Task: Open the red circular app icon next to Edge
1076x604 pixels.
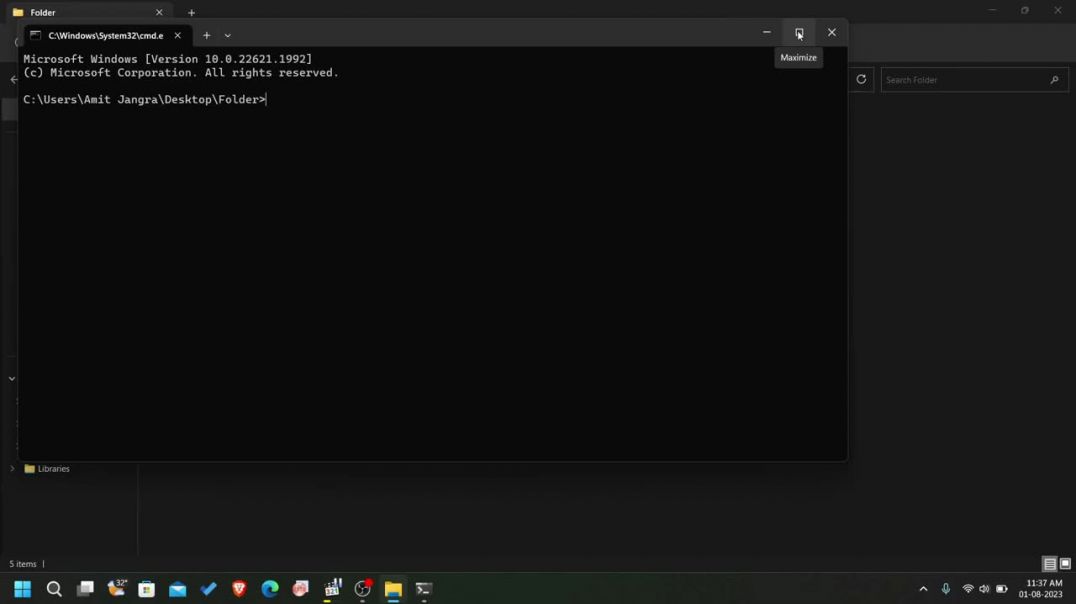Action: pyautogui.click(x=301, y=589)
